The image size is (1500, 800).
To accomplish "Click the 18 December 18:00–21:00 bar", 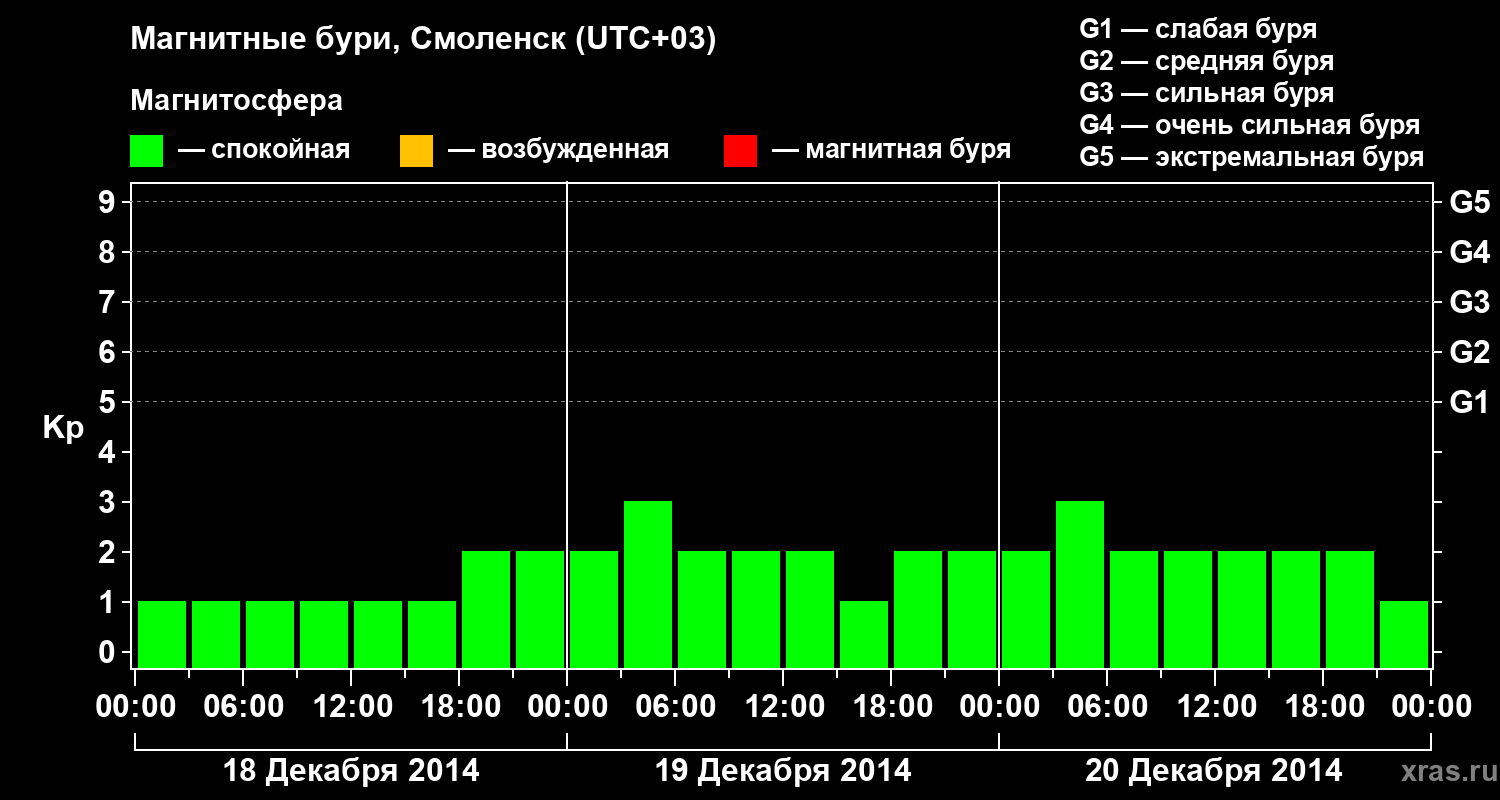I will (x=486, y=609).
